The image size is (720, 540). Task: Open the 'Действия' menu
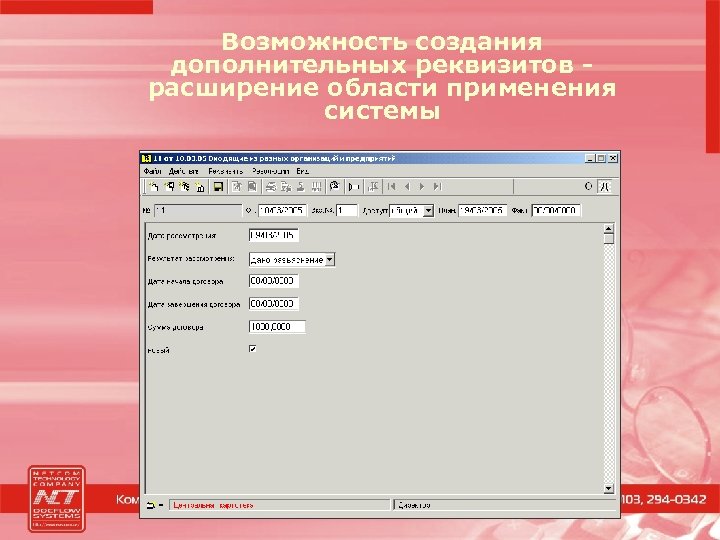pos(184,171)
